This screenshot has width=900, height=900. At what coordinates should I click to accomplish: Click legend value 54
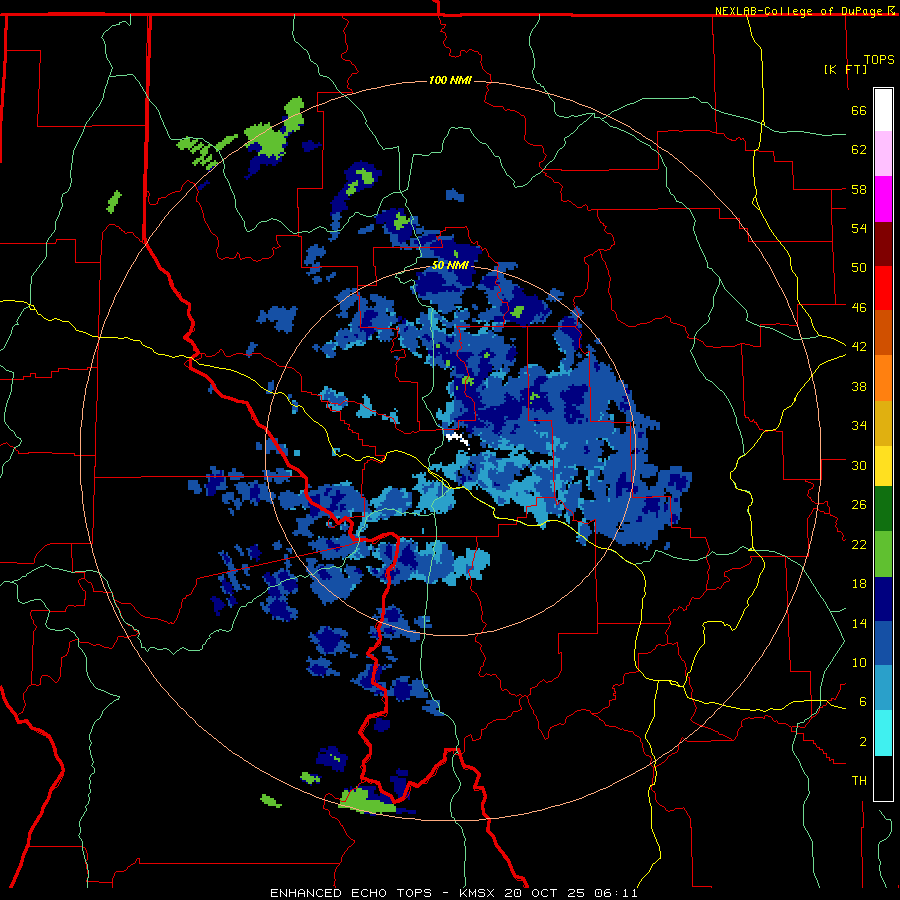pyautogui.click(x=859, y=228)
